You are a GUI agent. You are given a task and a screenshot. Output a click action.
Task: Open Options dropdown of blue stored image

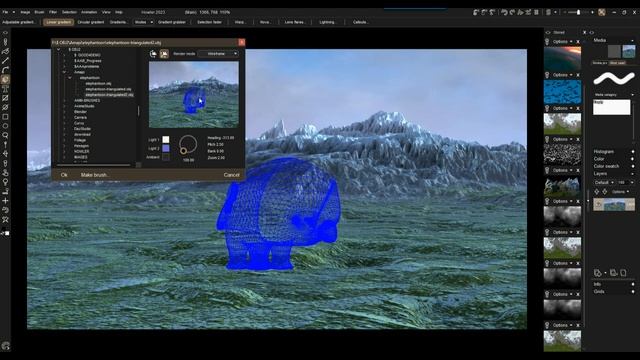562,75
